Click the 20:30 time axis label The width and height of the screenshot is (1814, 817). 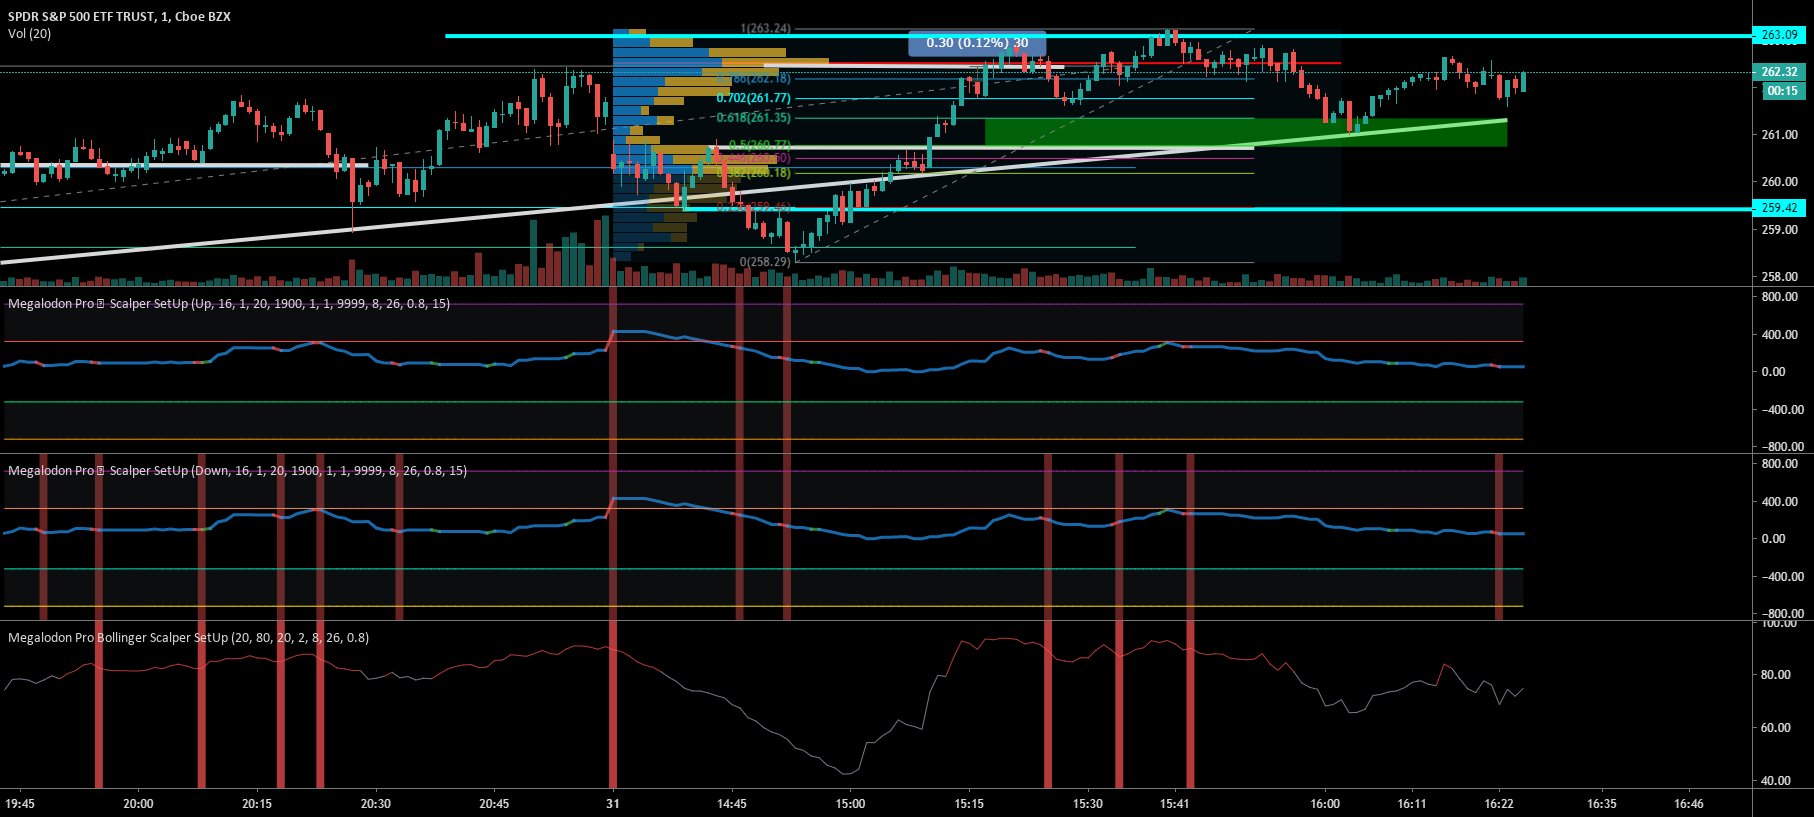click(x=376, y=804)
